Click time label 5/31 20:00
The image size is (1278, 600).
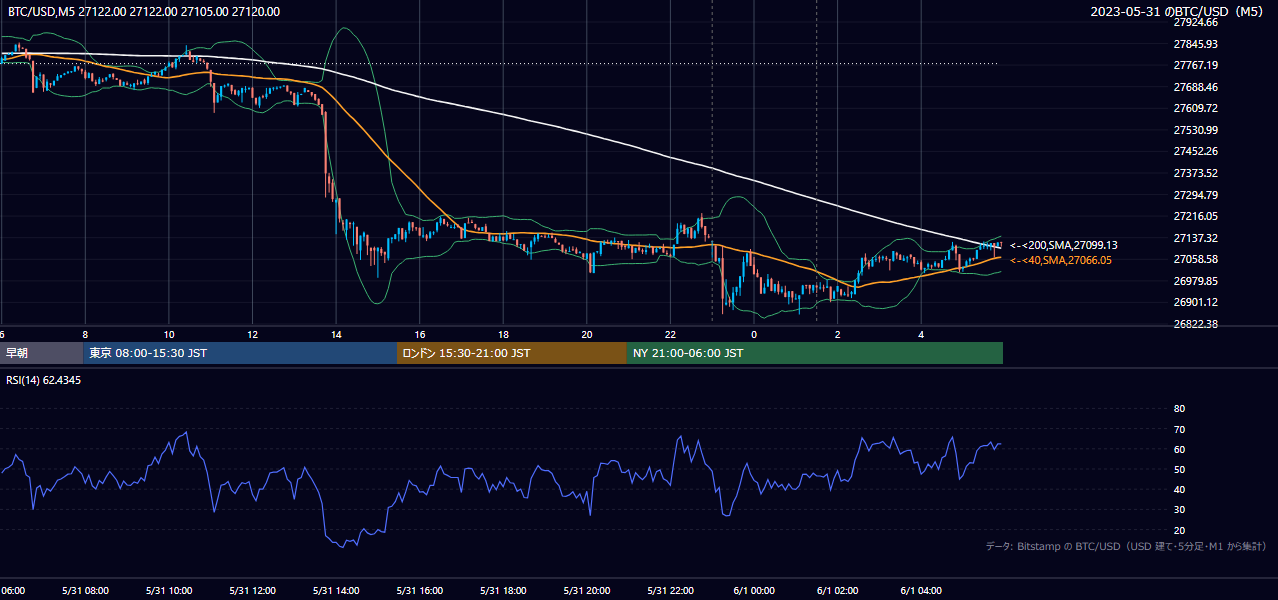tap(587, 591)
